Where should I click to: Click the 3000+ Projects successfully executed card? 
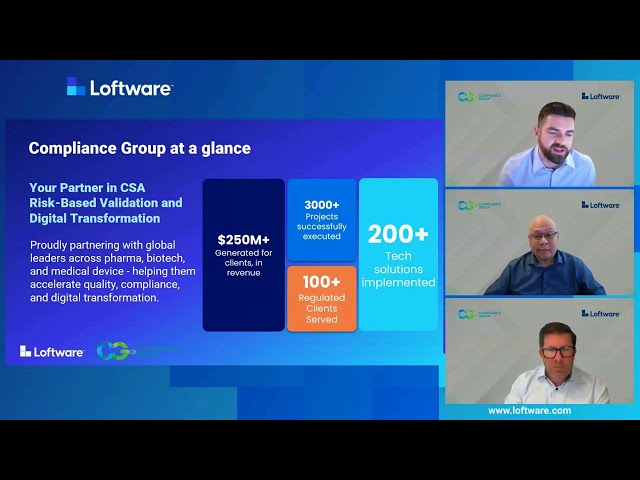pyautogui.click(x=322, y=220)
